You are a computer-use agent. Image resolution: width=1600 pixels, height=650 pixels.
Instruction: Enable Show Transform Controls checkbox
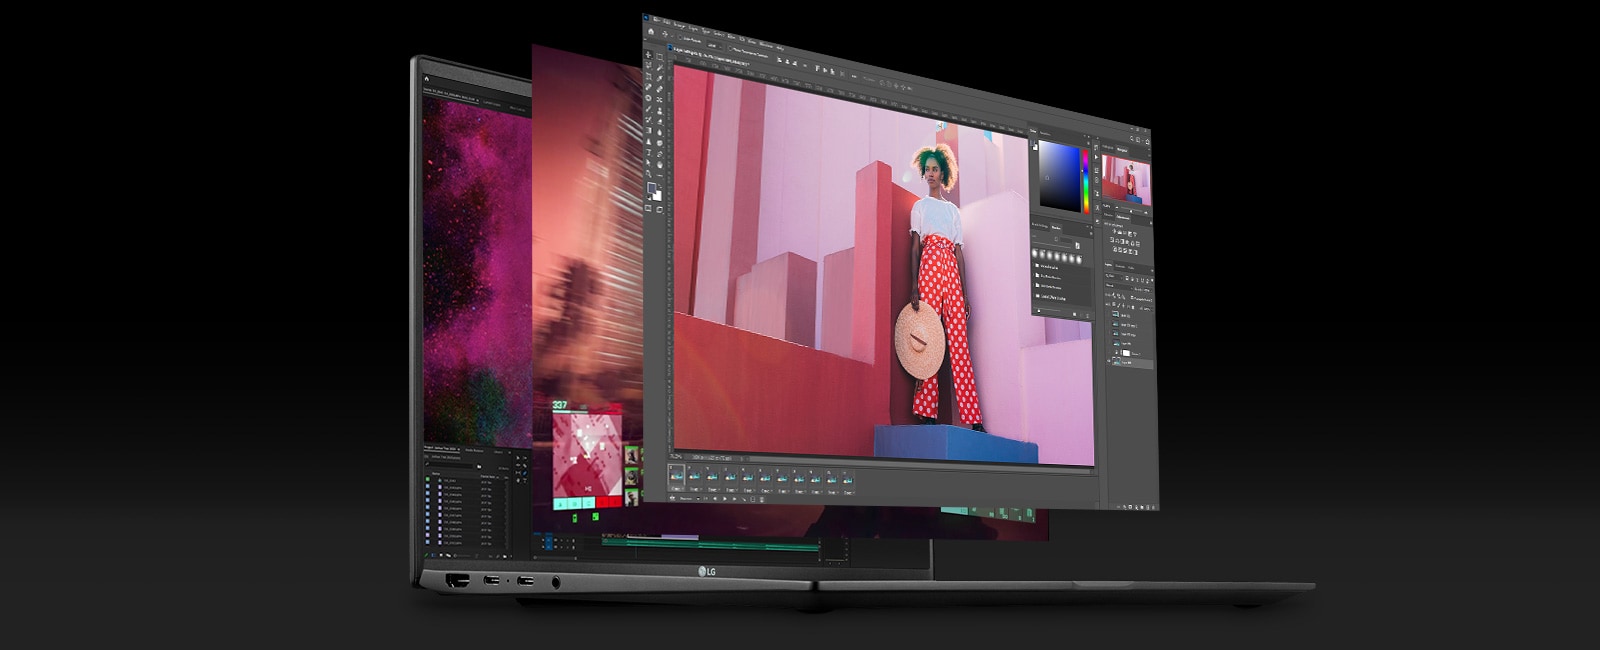pos(732,47)
